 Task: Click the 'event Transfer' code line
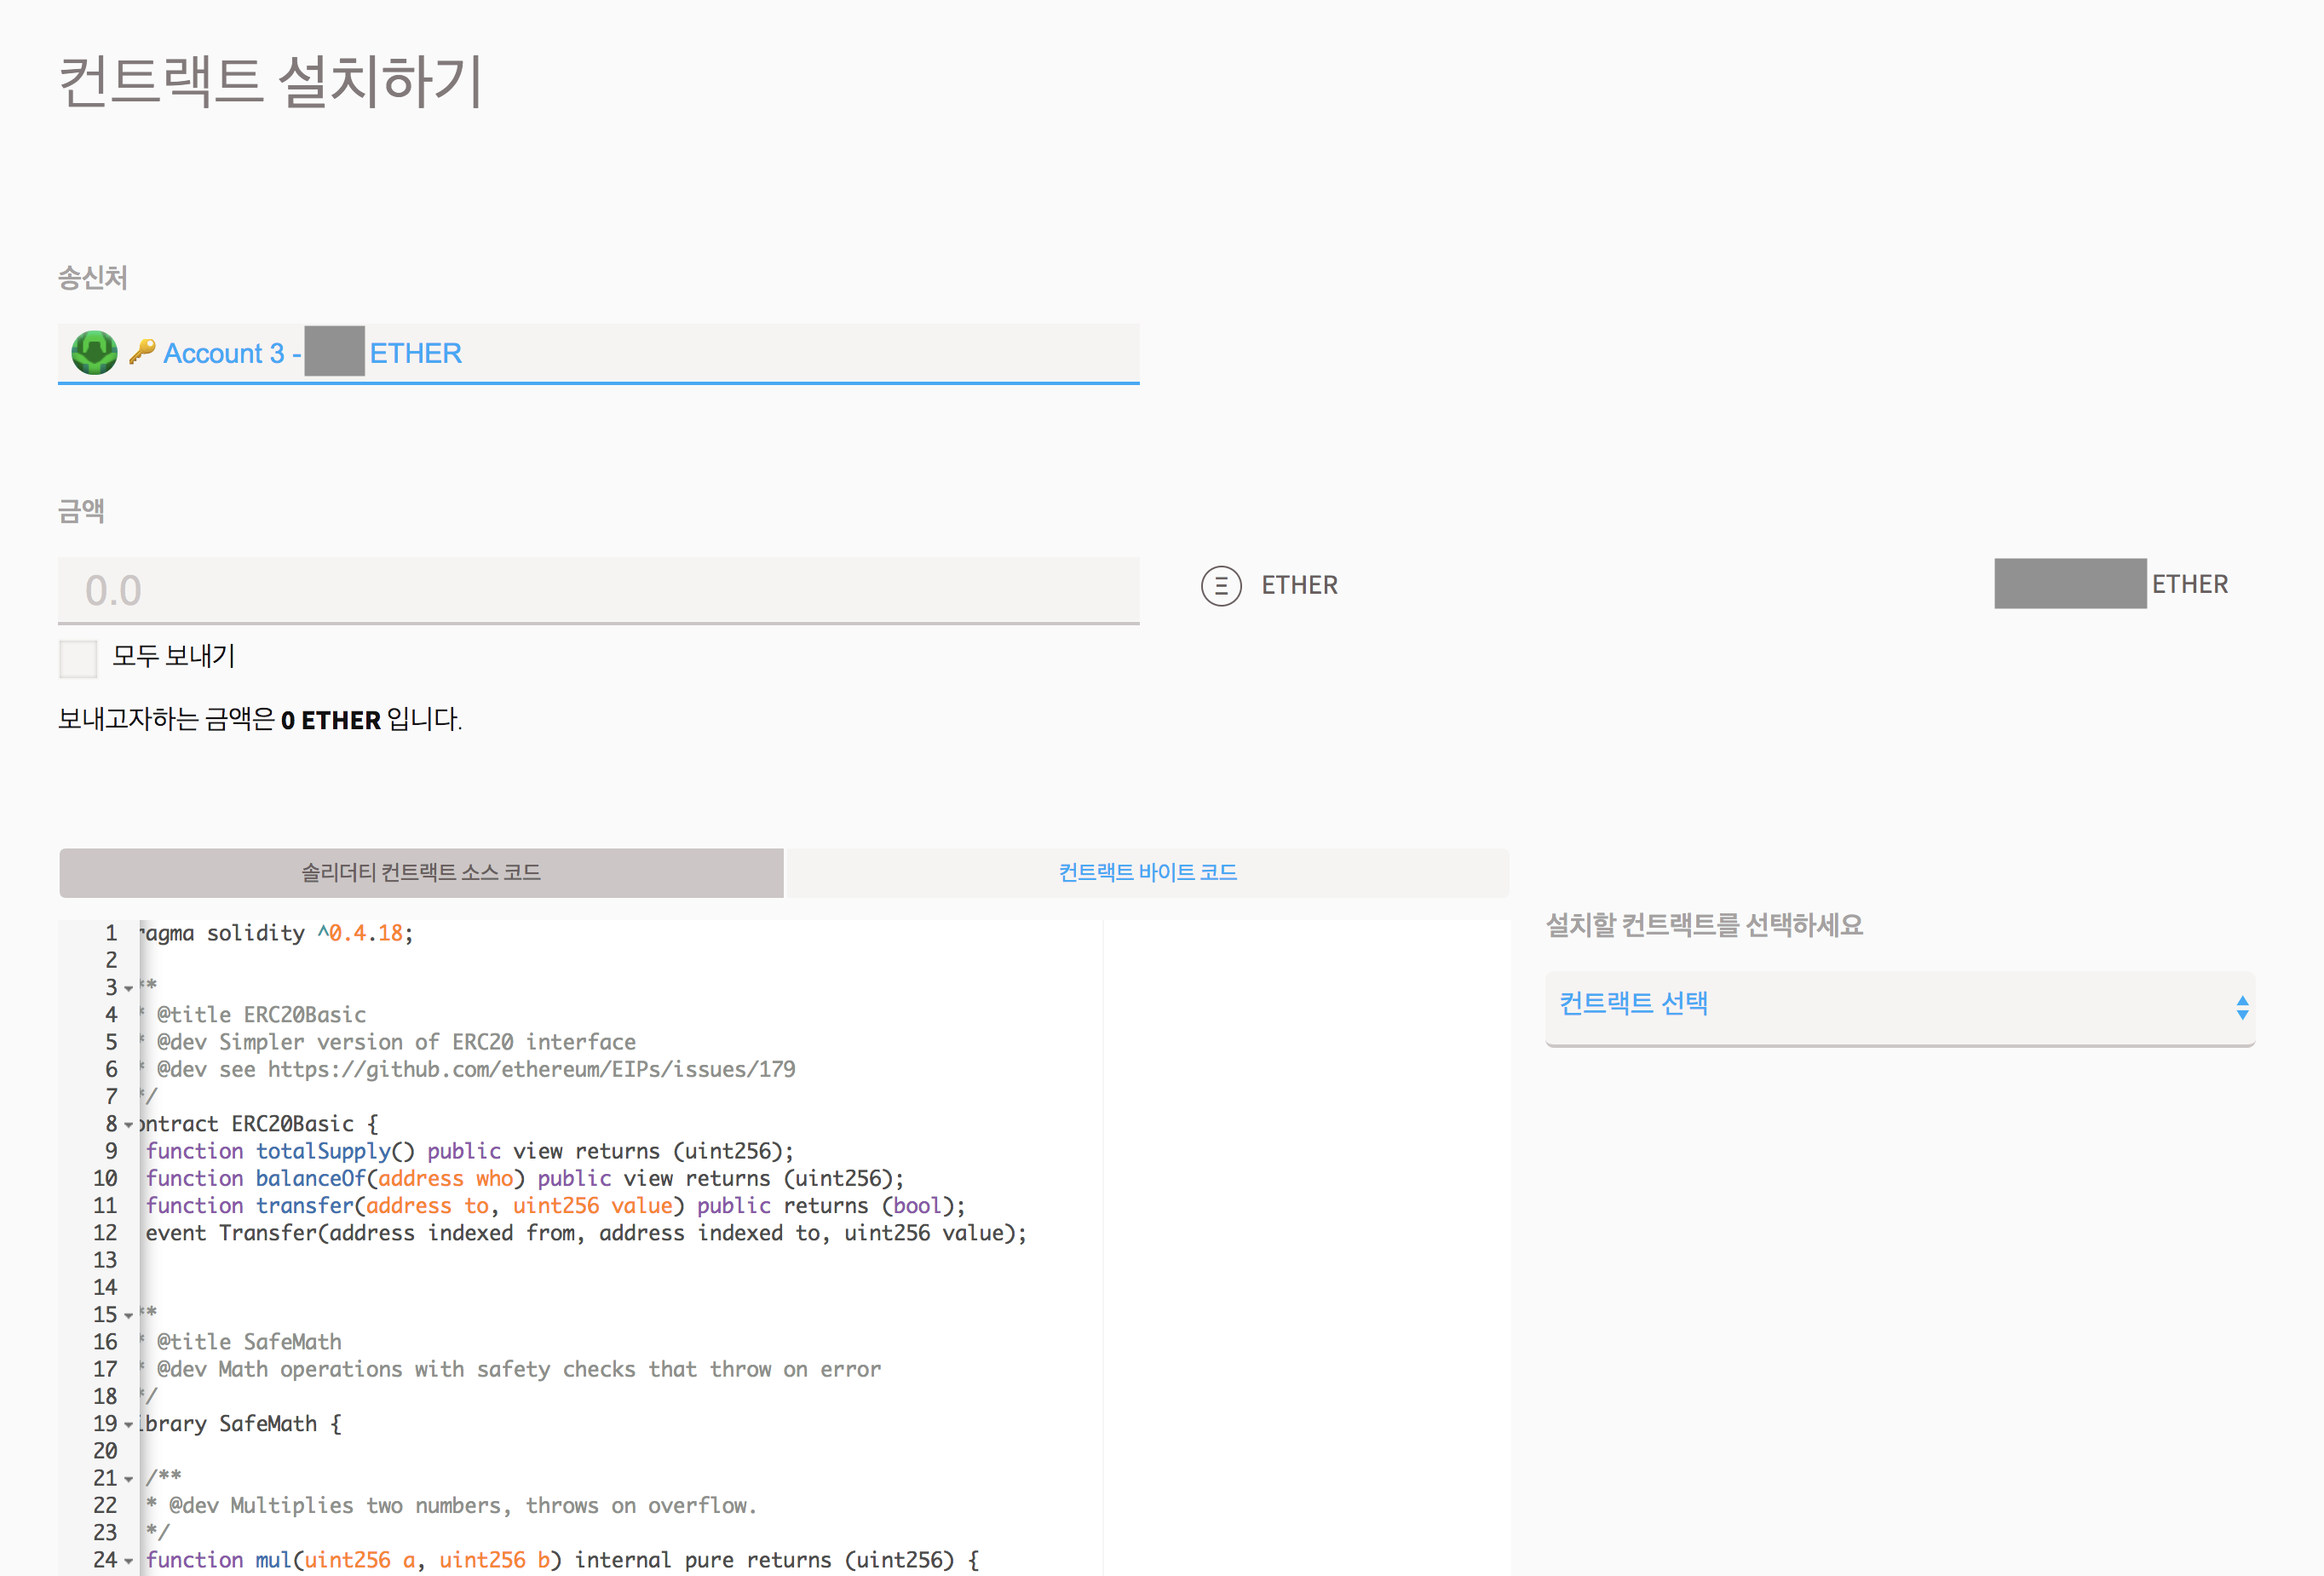[586, 1233]
